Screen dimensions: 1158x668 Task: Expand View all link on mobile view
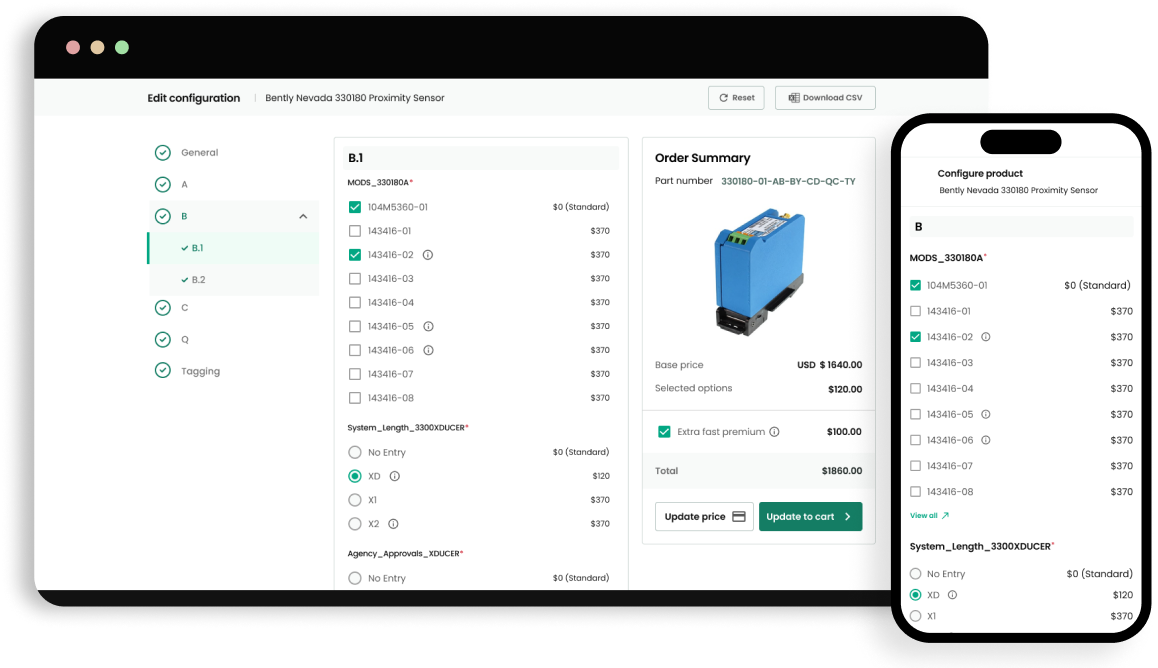(929, 516)
